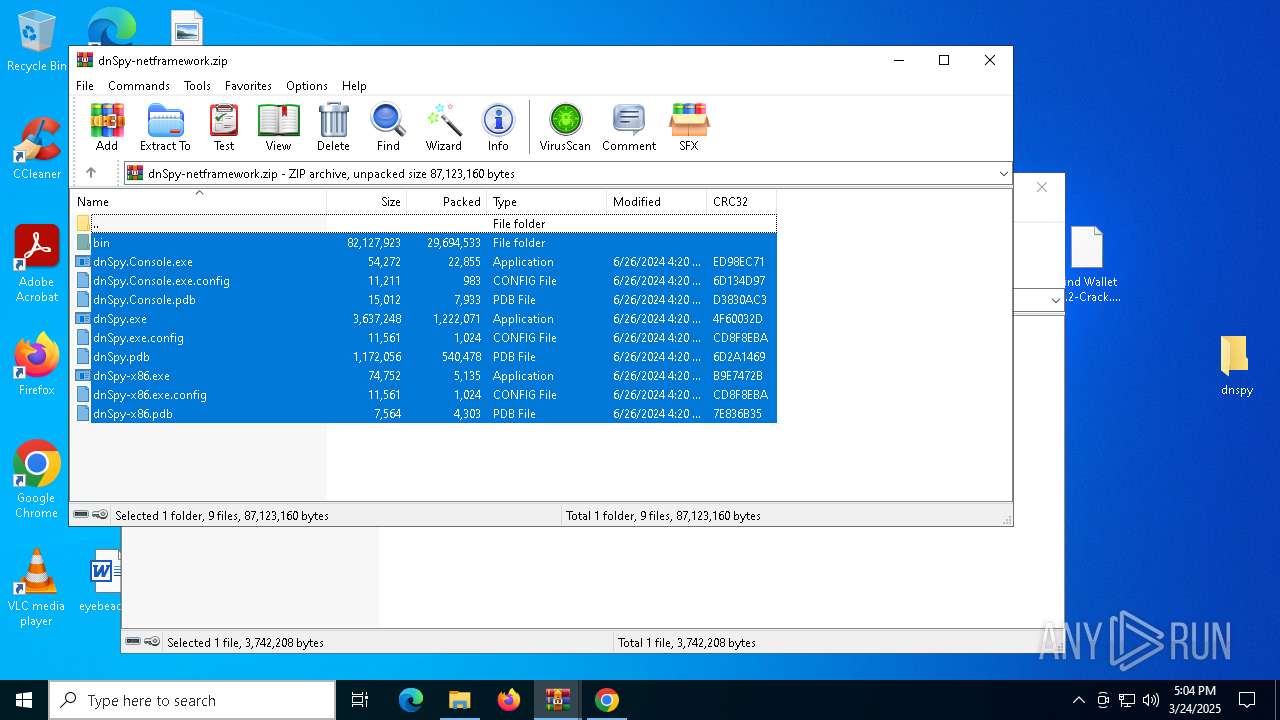Click the Windows Start button
The height and width of the screenshot is (720, 1280).
(x=24, y=700)
